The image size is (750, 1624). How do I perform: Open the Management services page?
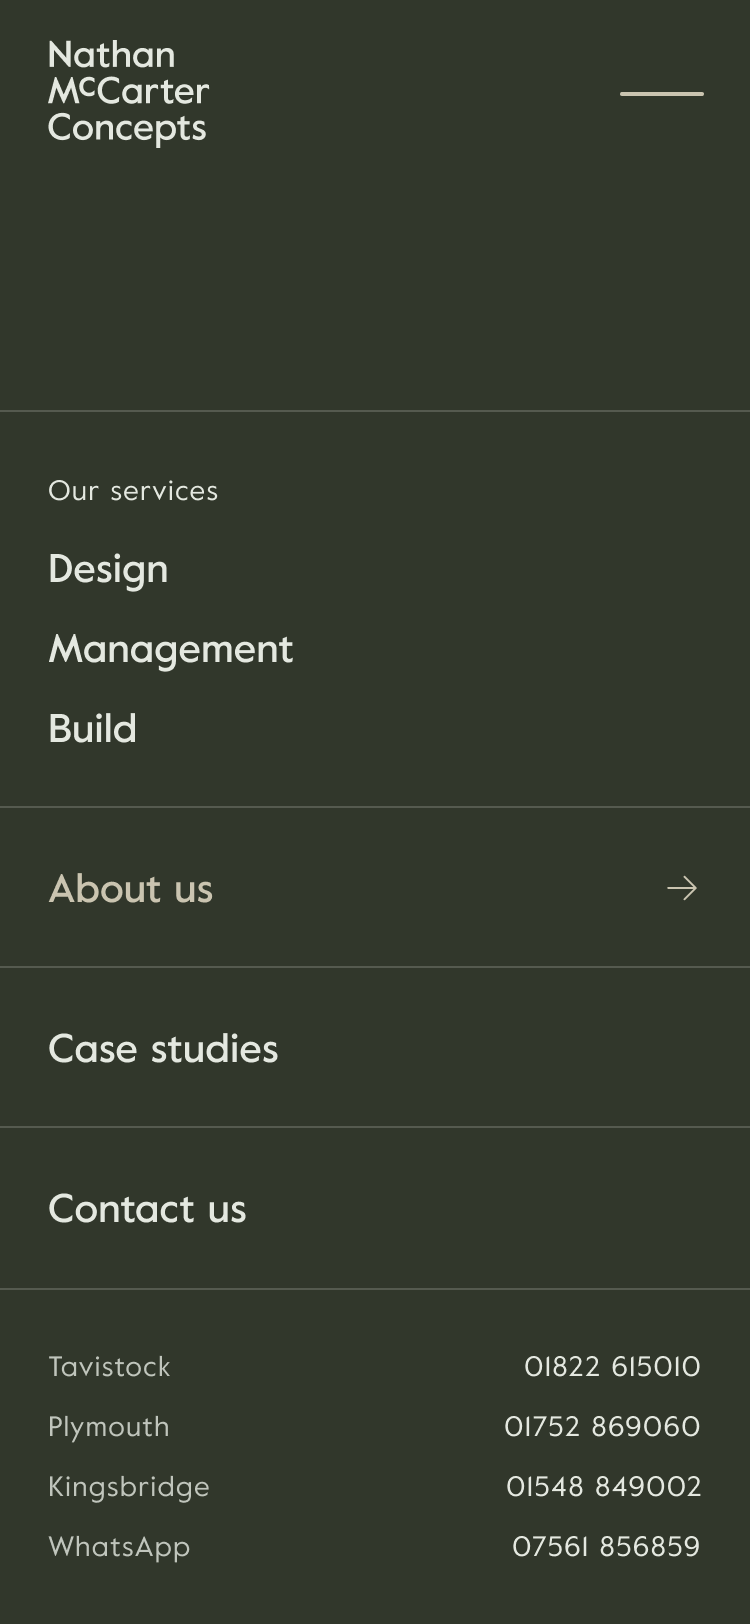click(x=171, y=648)
